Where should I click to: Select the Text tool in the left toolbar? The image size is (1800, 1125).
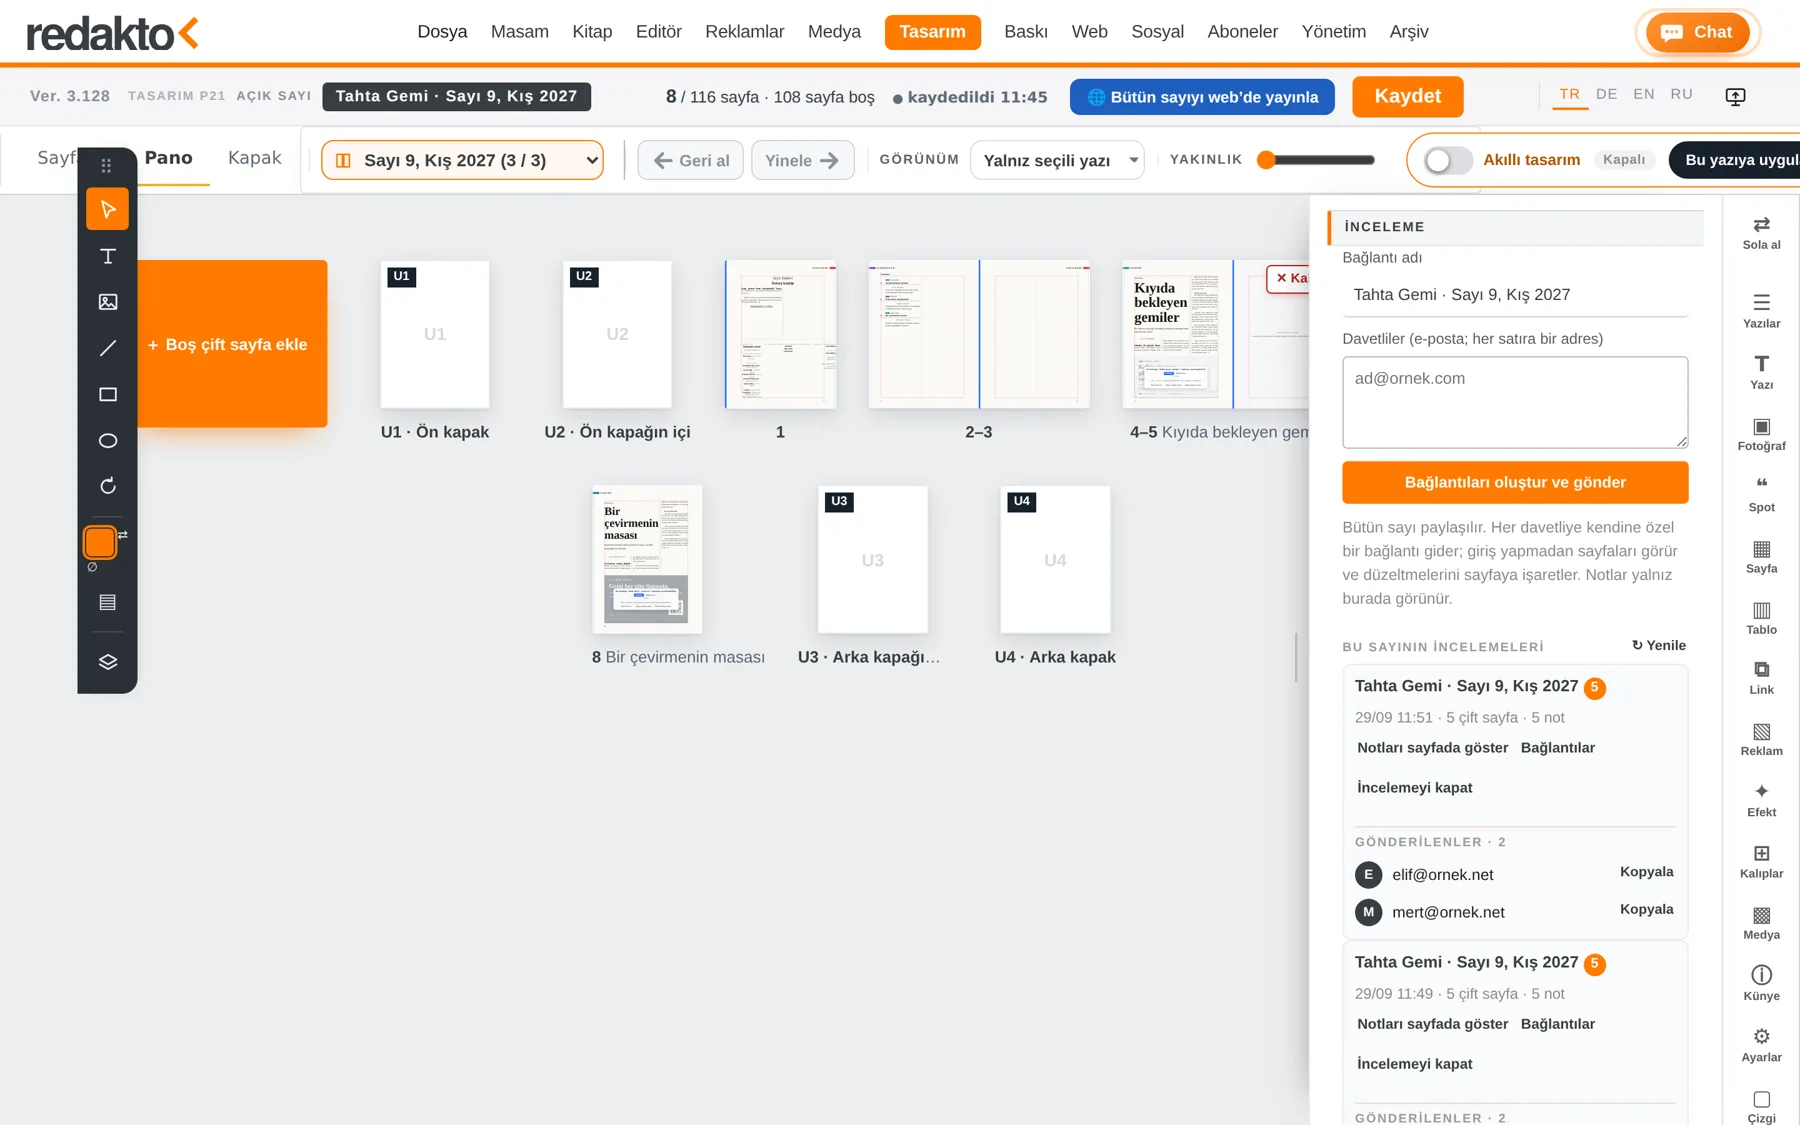click(x=108, y=256)
